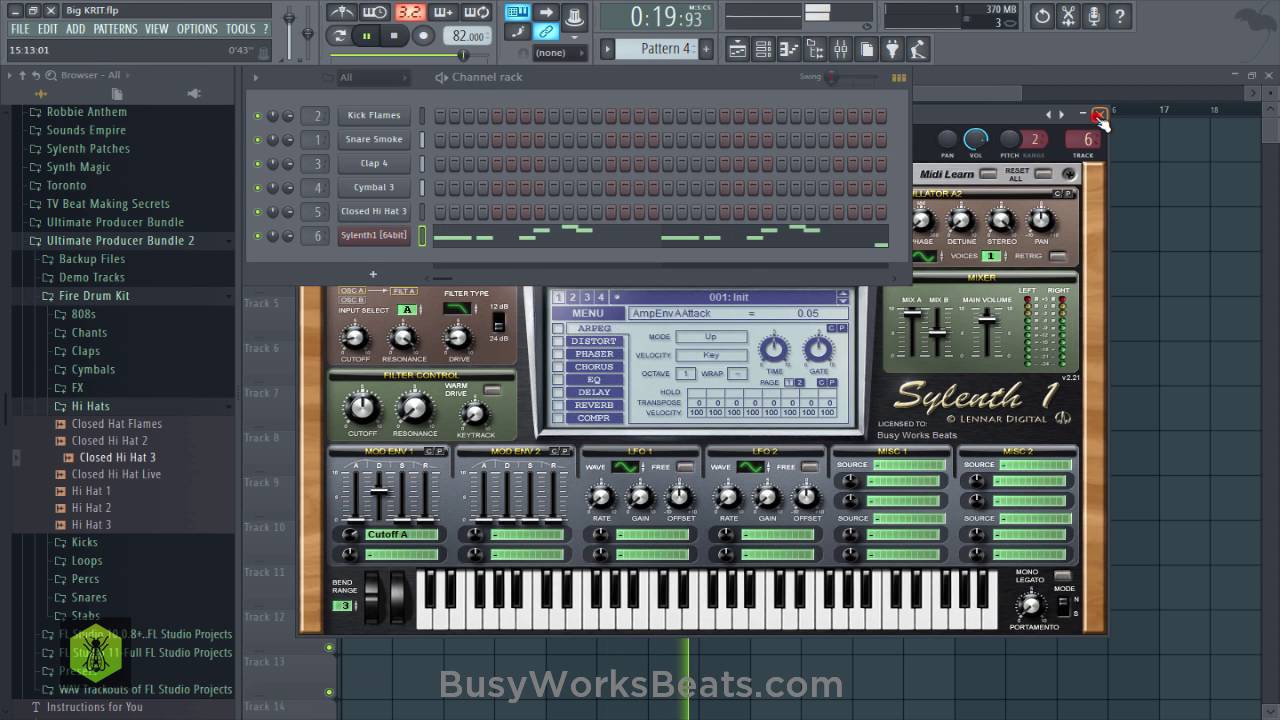
Task: Click the tempo field showing 82.000
Action: click(467, 36)
